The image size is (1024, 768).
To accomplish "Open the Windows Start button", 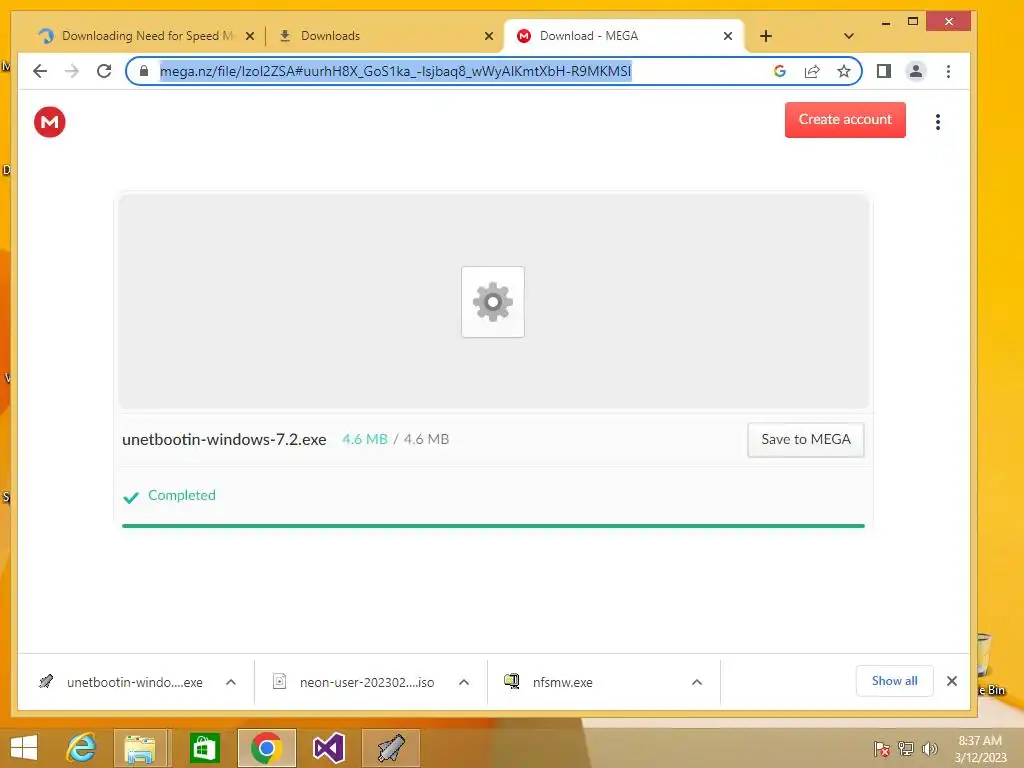I will click(x=24, y=748).
